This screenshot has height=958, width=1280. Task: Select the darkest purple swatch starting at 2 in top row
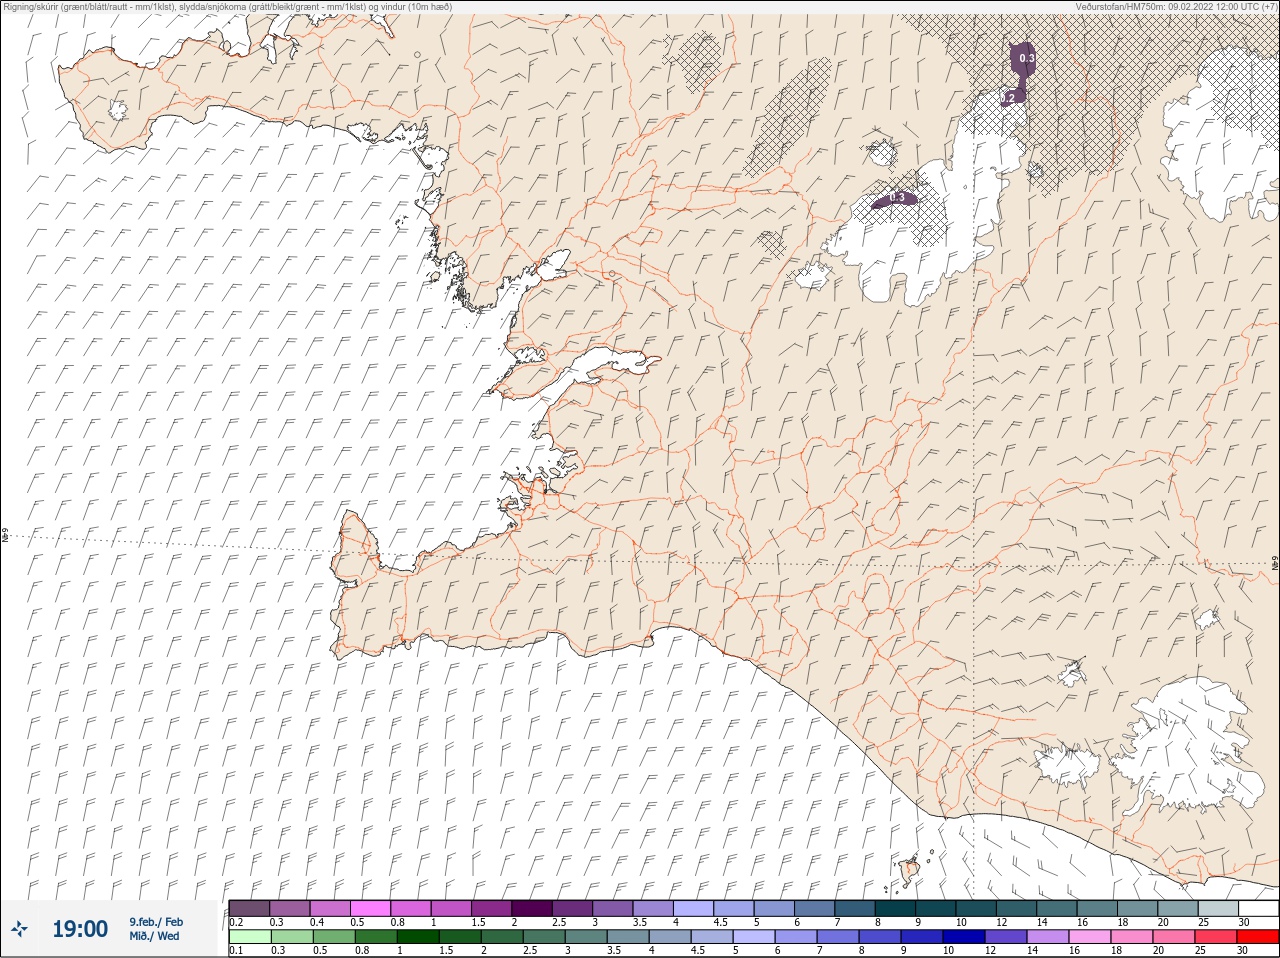tap(532, 908)
